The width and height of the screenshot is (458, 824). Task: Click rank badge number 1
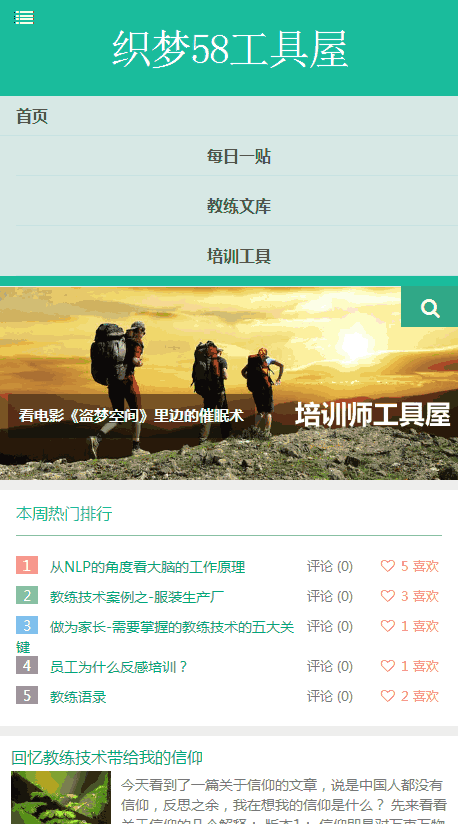(27, 565)
